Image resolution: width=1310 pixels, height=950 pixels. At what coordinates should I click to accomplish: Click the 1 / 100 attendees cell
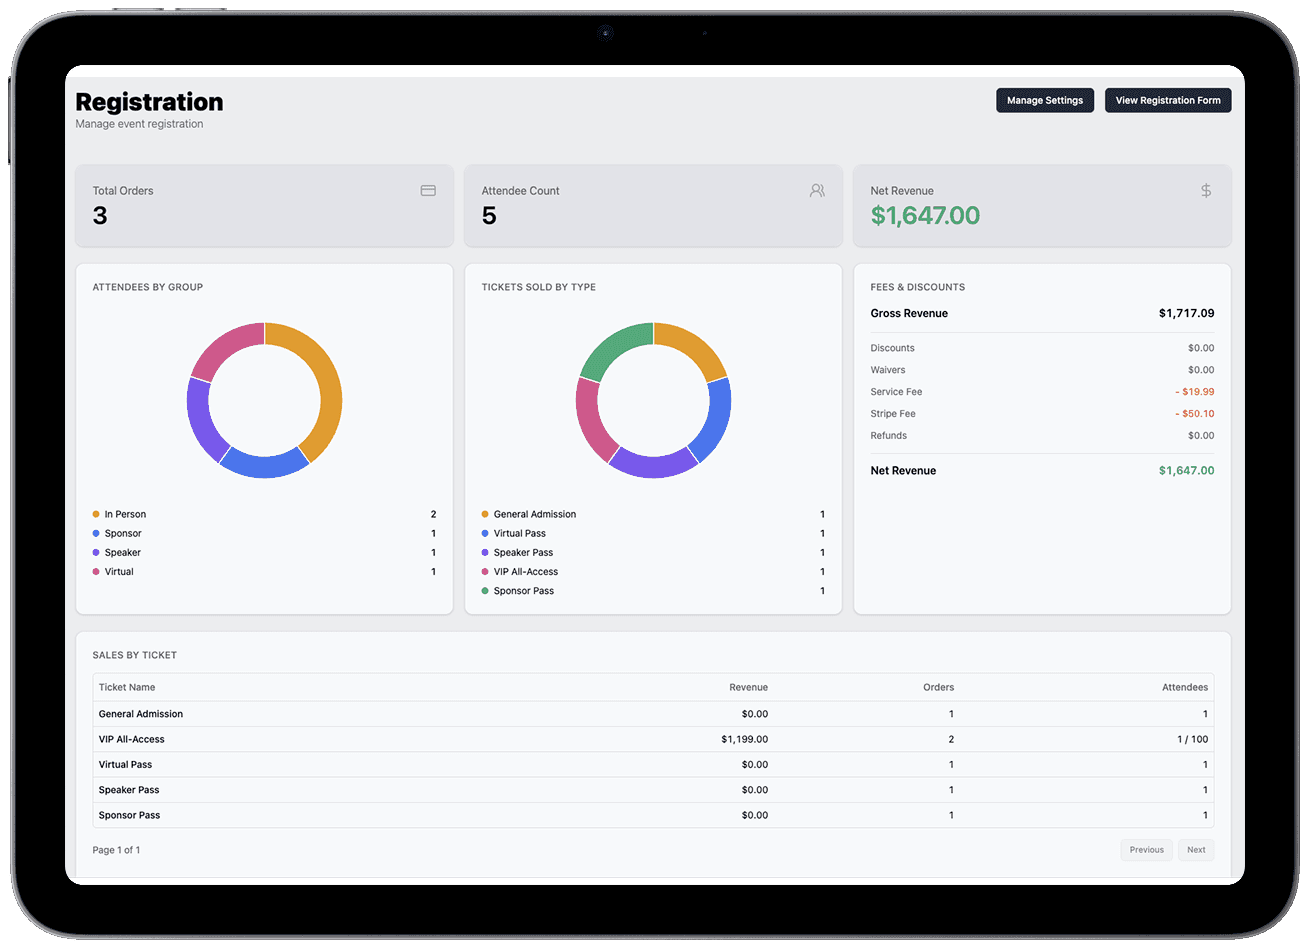tap(1193, 739)
